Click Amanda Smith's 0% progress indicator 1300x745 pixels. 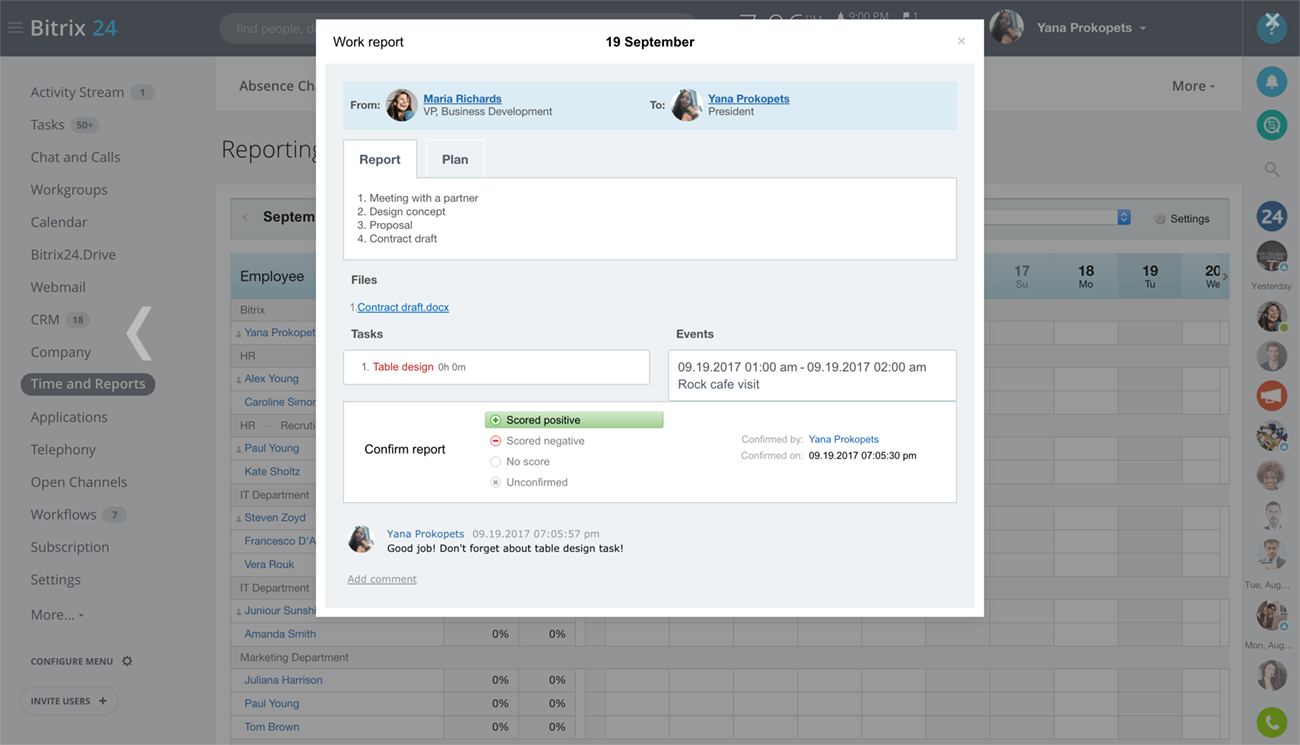500,633
